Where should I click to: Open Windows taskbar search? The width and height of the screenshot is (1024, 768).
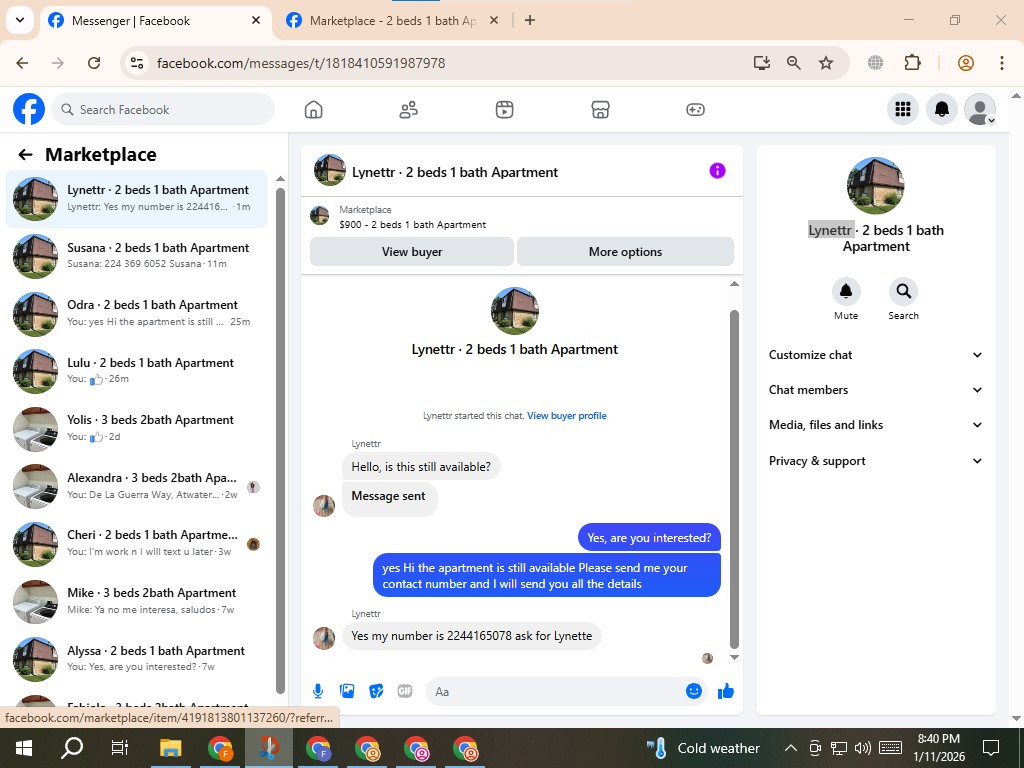coord(72,748)
